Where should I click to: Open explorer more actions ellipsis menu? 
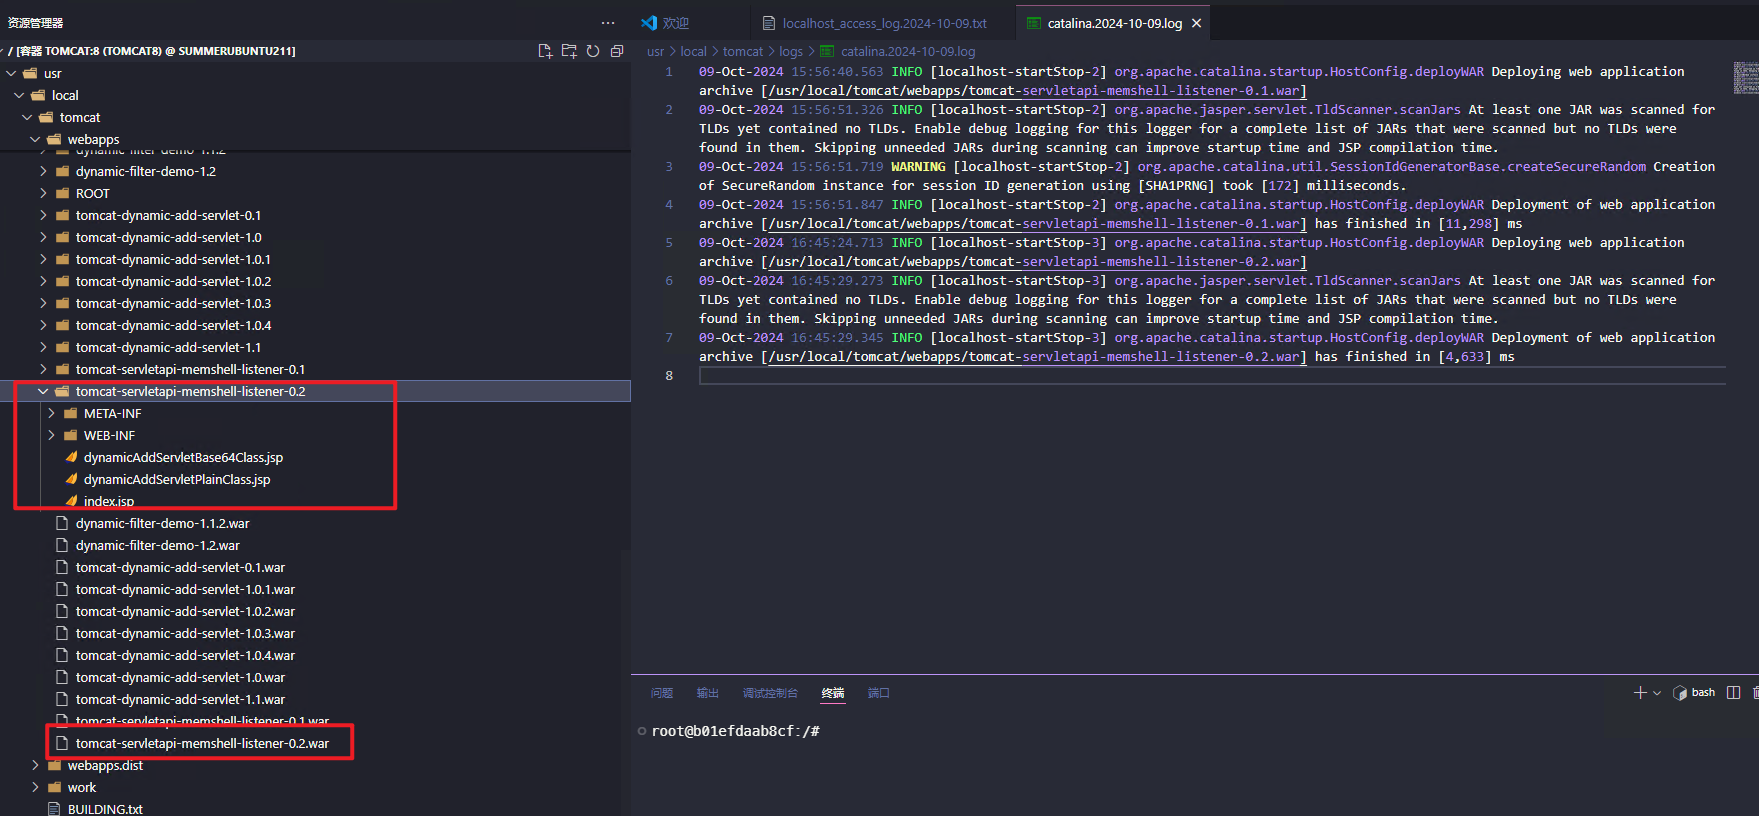pyautogui.click(x=608, y=23)
